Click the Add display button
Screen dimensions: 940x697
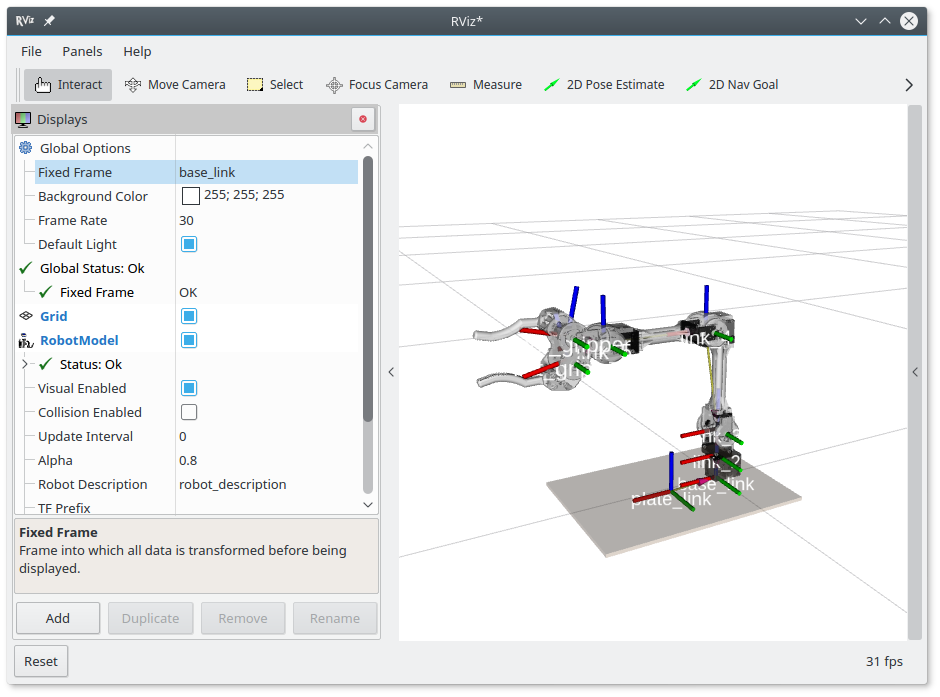[x=58, y=618]
